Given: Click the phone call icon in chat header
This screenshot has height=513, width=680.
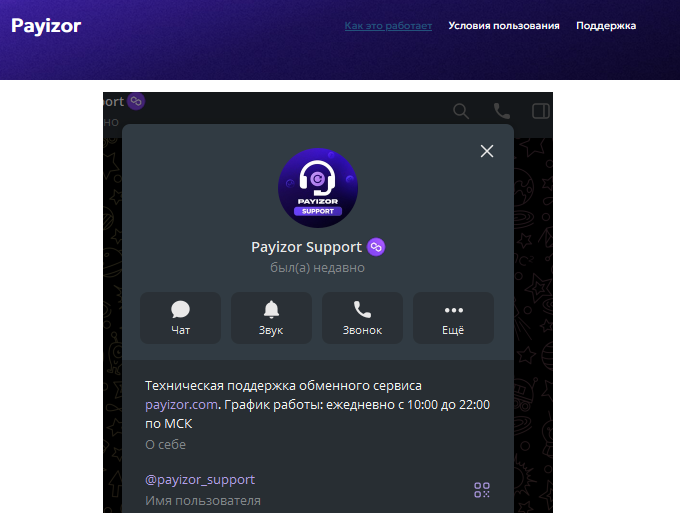Looking at the screenshot, I should point(502,111).
